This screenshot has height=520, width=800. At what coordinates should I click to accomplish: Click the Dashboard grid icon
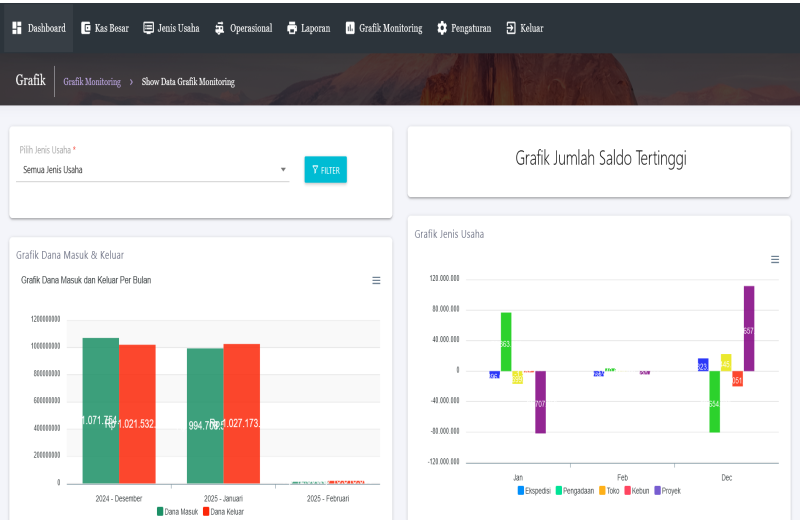coord(17,28)
